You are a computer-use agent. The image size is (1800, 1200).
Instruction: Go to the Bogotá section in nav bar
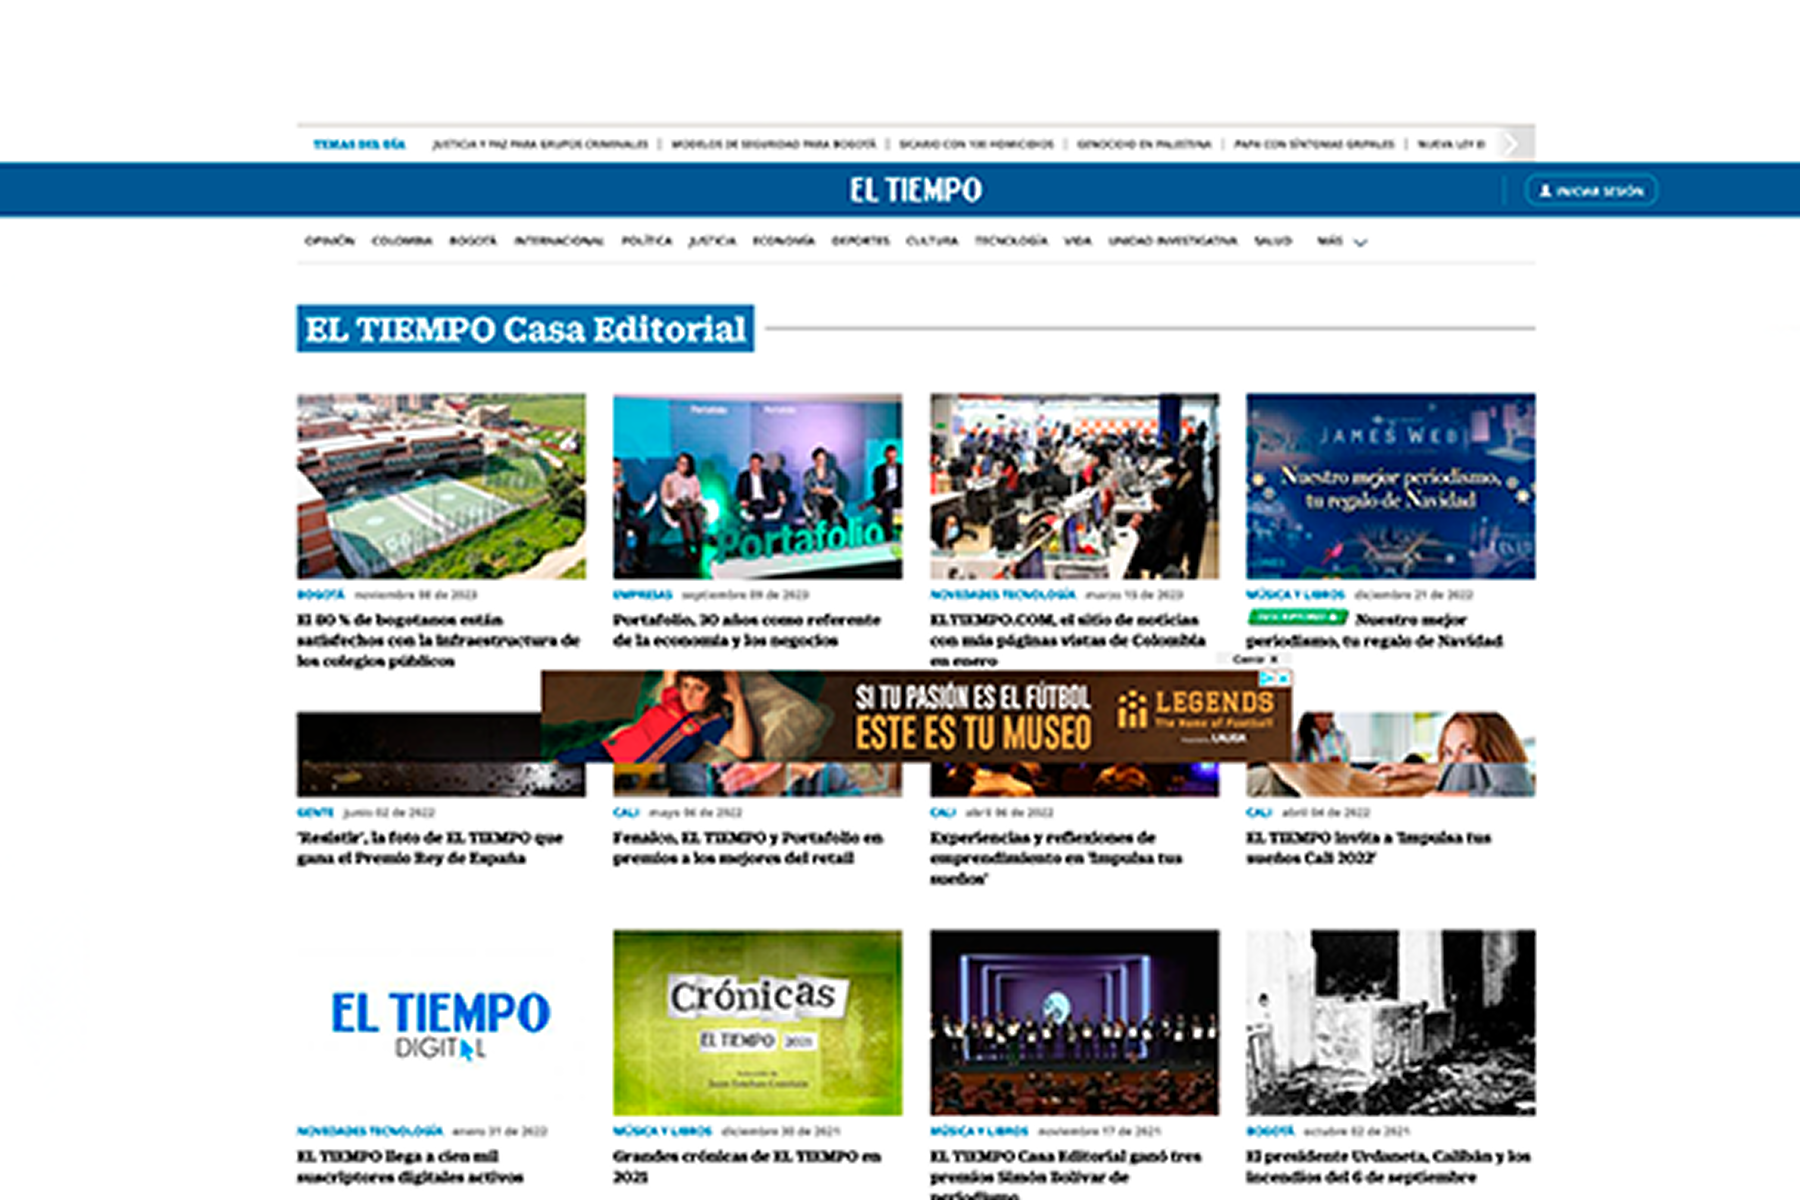(x=473, y=241)
